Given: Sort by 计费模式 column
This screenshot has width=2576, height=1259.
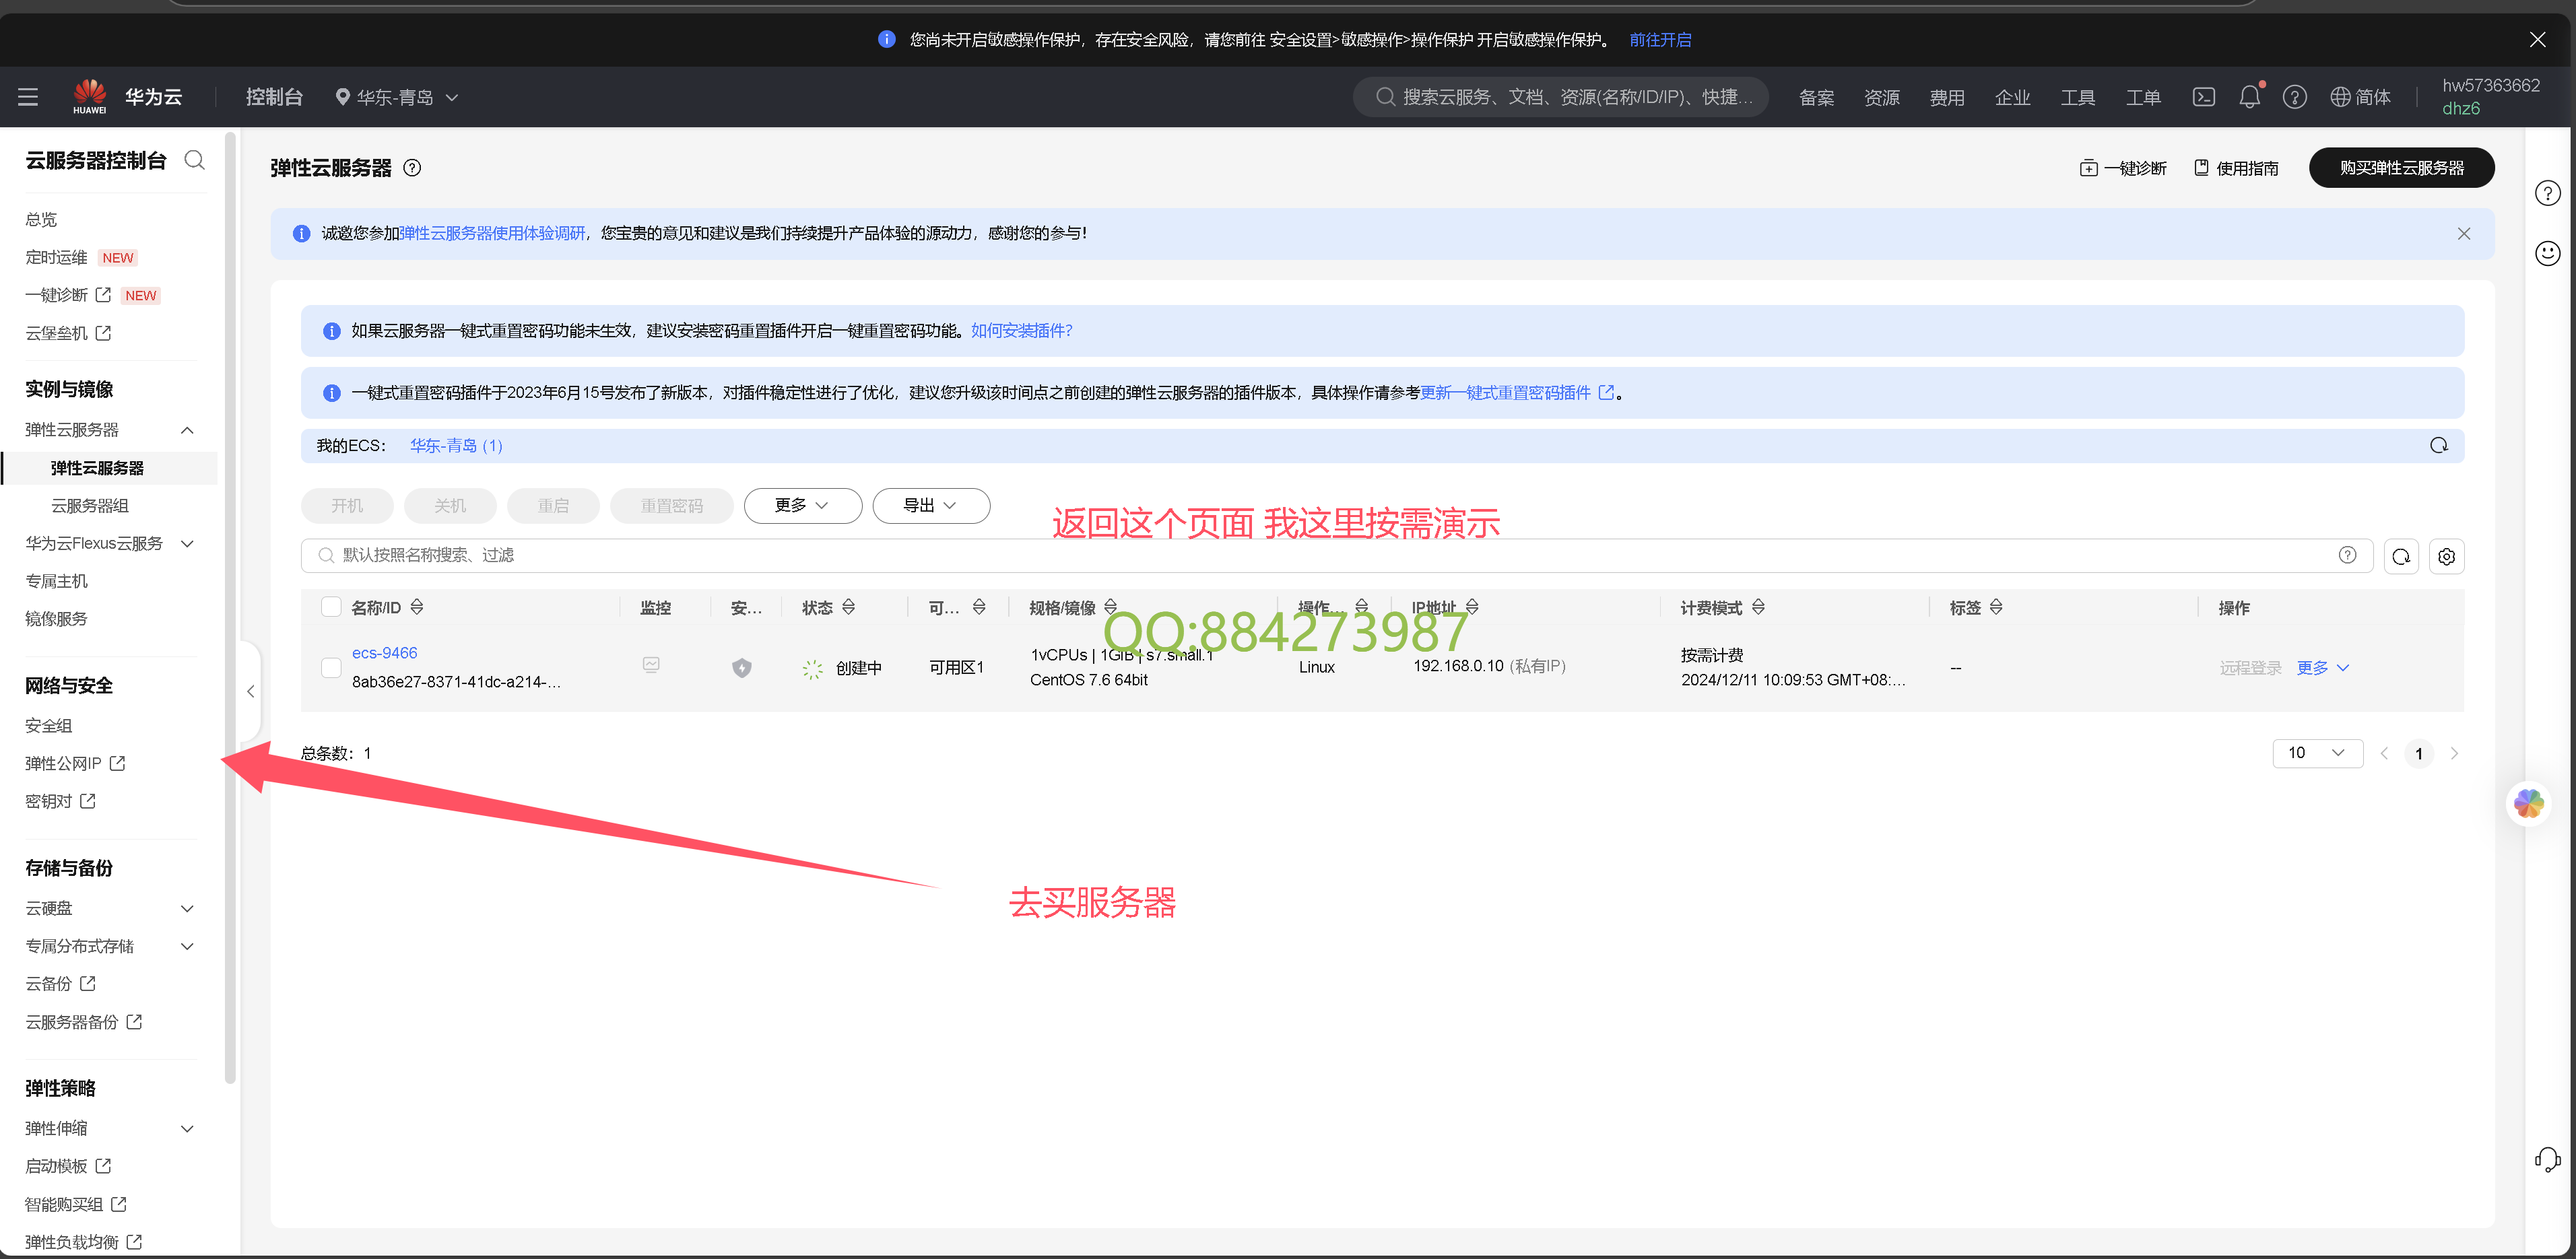Looking at the screenshot, I should point(1758,607).
